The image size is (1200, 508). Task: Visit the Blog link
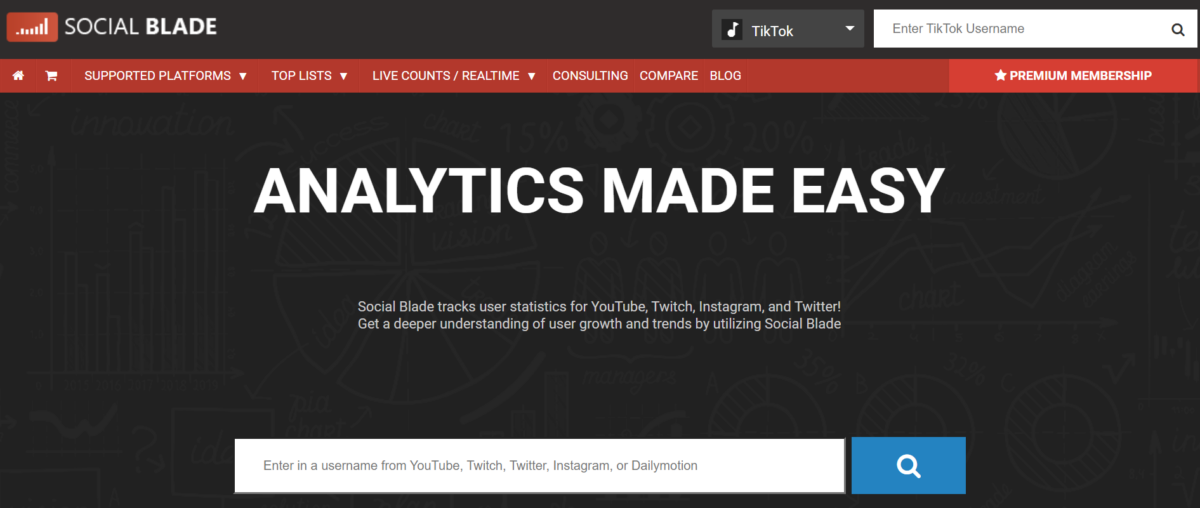(725, 76)
